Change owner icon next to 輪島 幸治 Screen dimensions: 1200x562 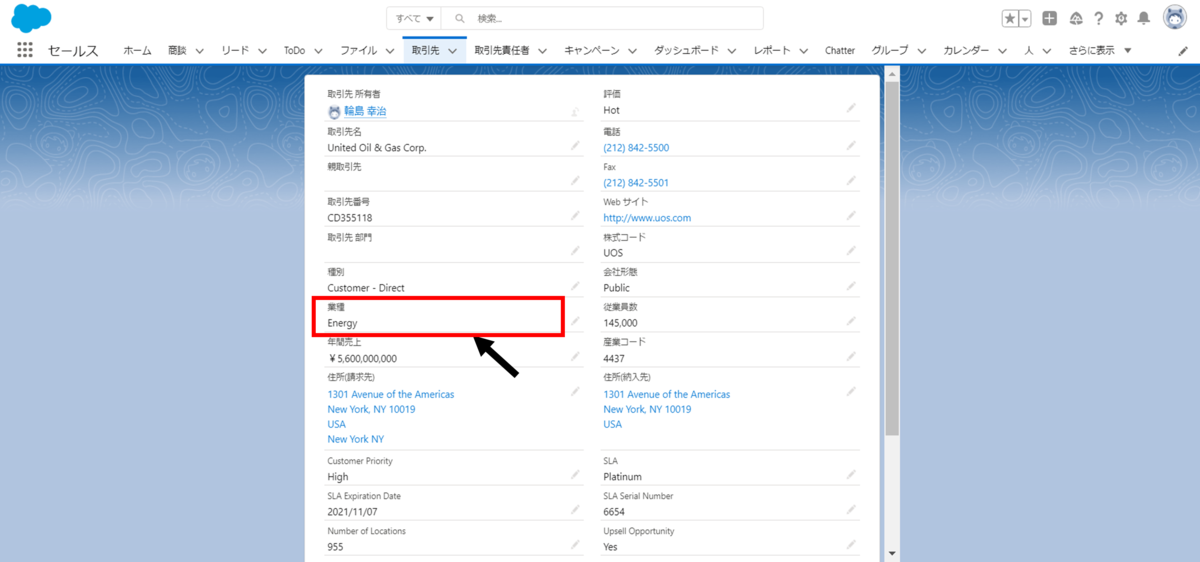pyautogui.click(x=575, y=112)
